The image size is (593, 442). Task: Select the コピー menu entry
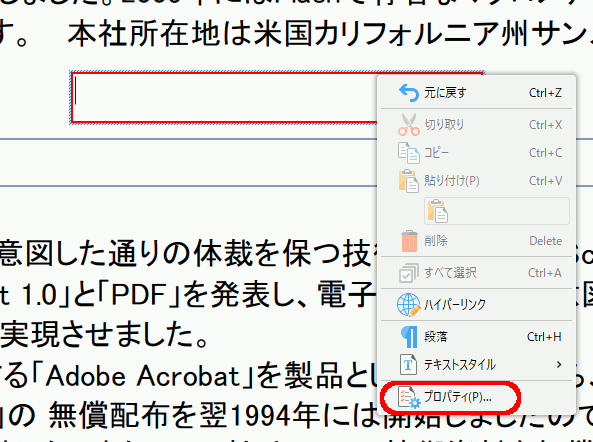click(x=478, y=153)
